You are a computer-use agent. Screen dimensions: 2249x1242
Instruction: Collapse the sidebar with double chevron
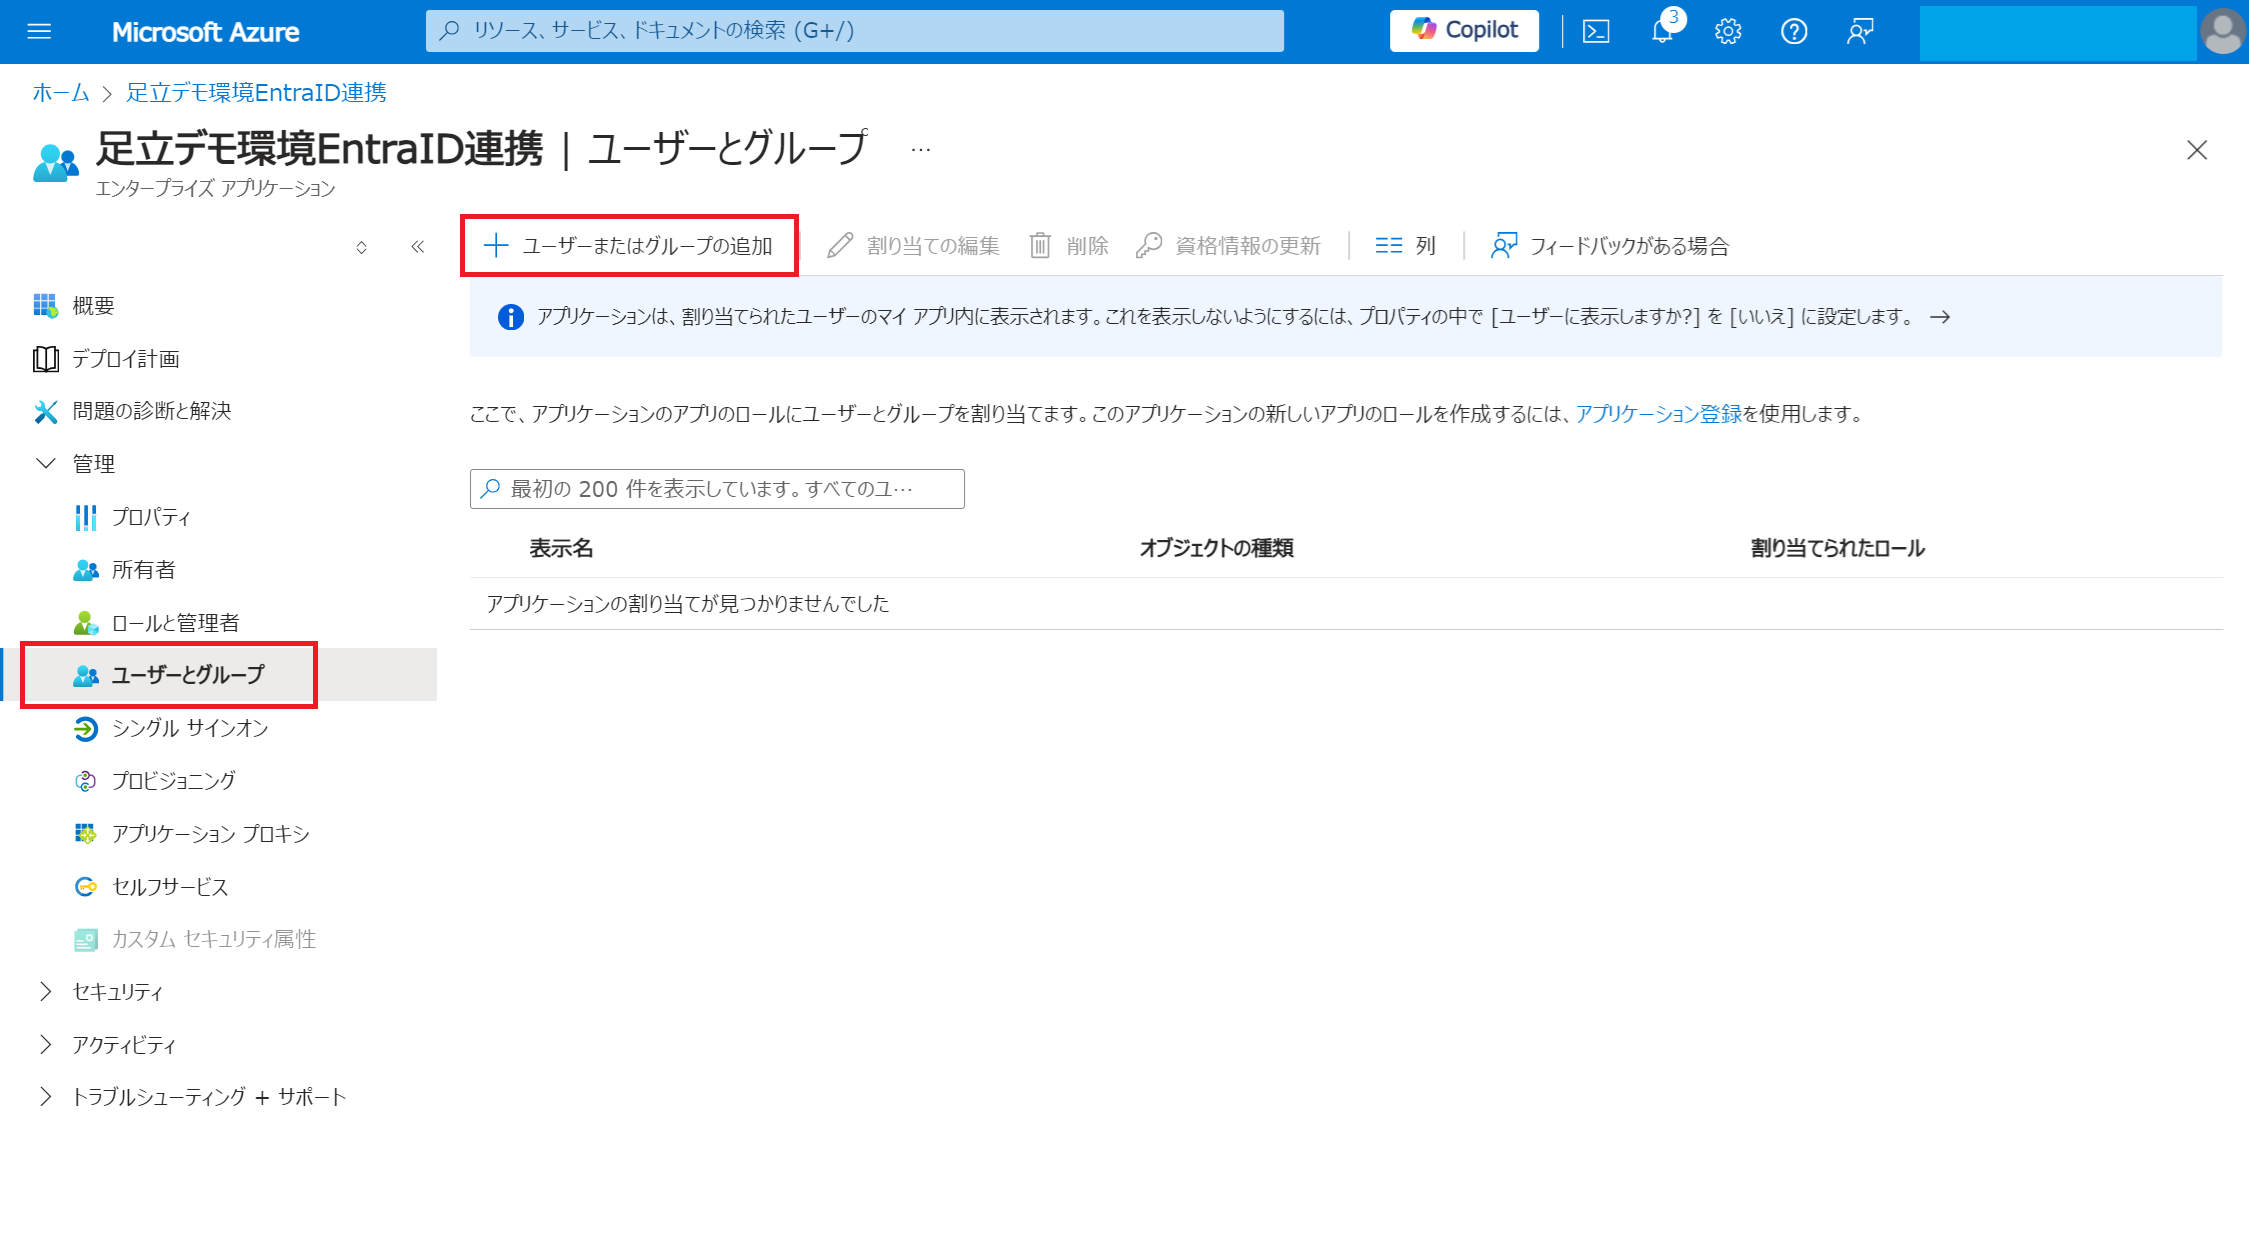click(x=418, y=247)
